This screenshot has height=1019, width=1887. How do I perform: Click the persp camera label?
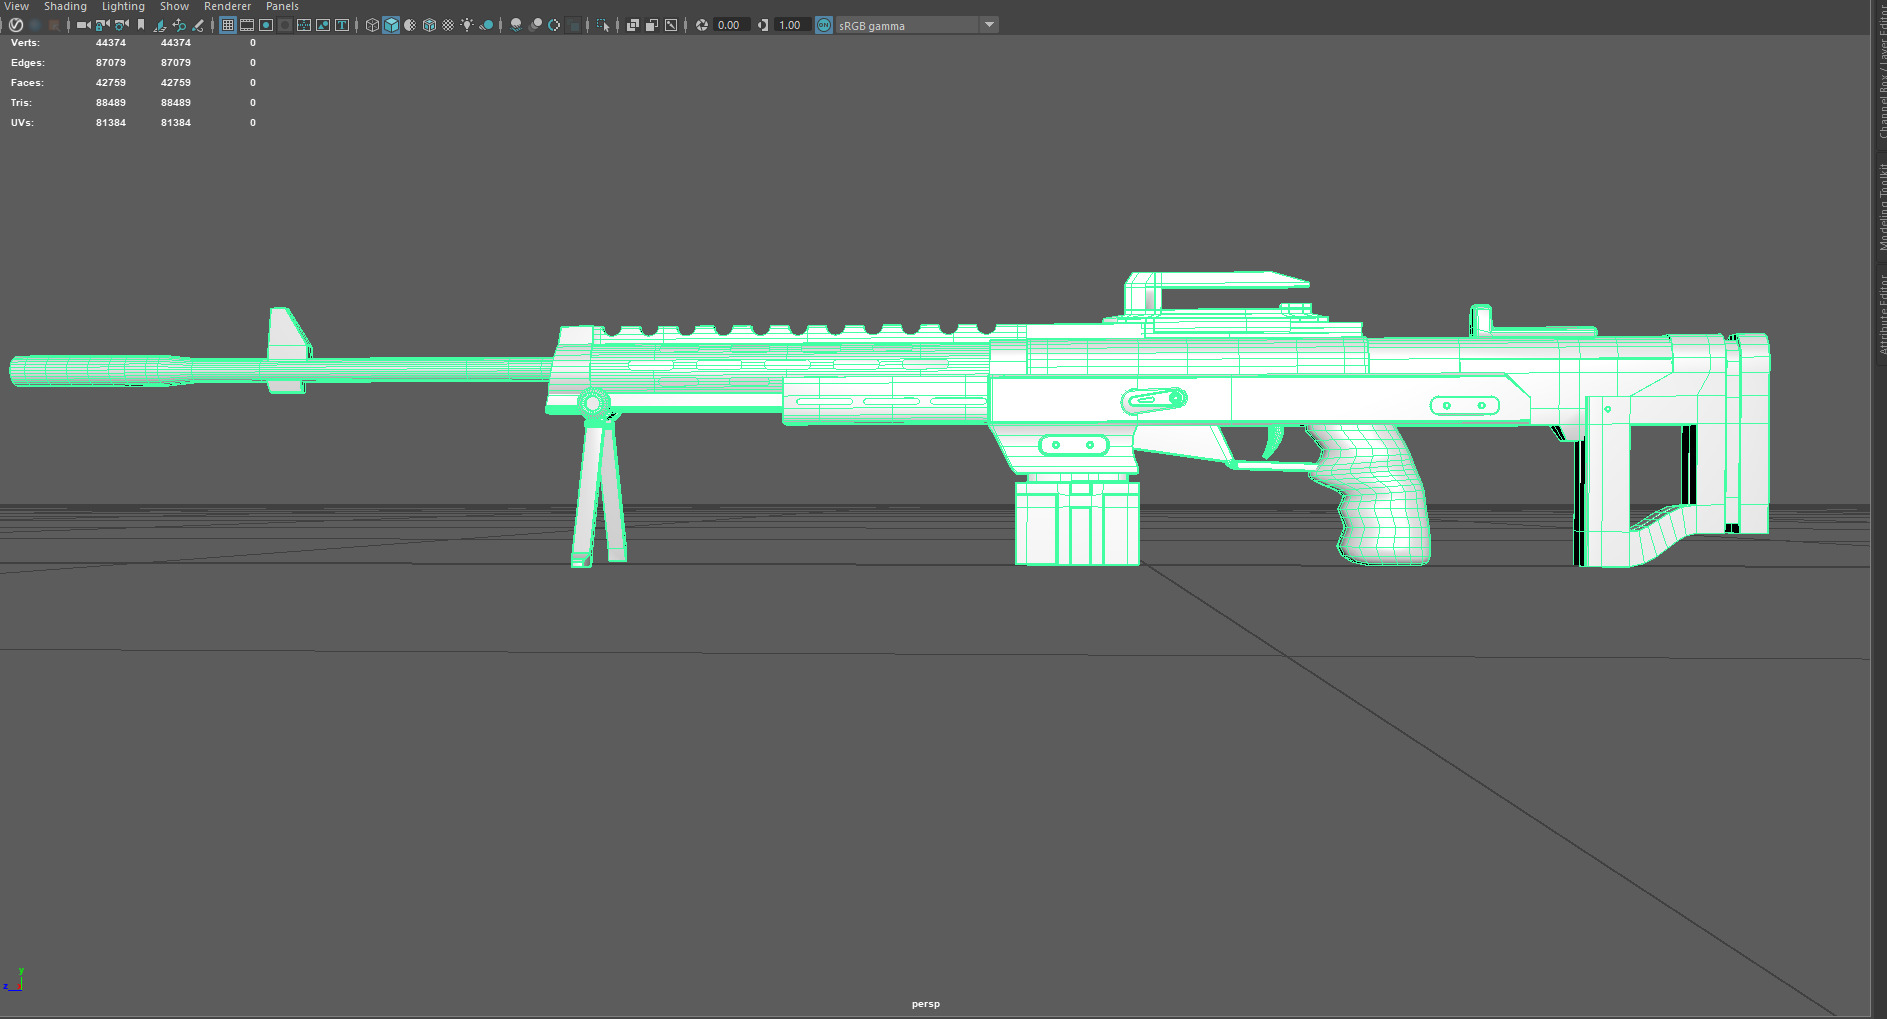pyautogui.click(x=925, y=1004)
